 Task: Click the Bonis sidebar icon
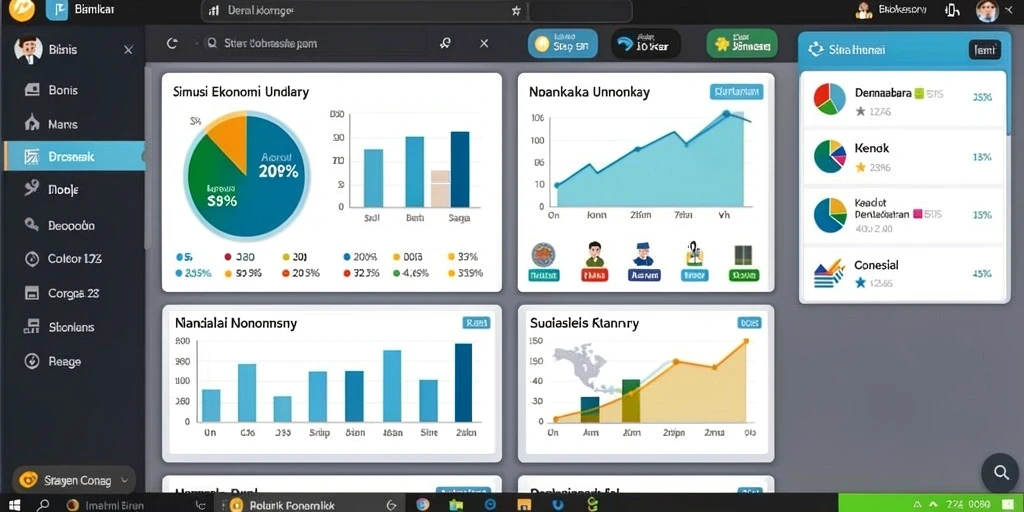[x=31, y=90]
